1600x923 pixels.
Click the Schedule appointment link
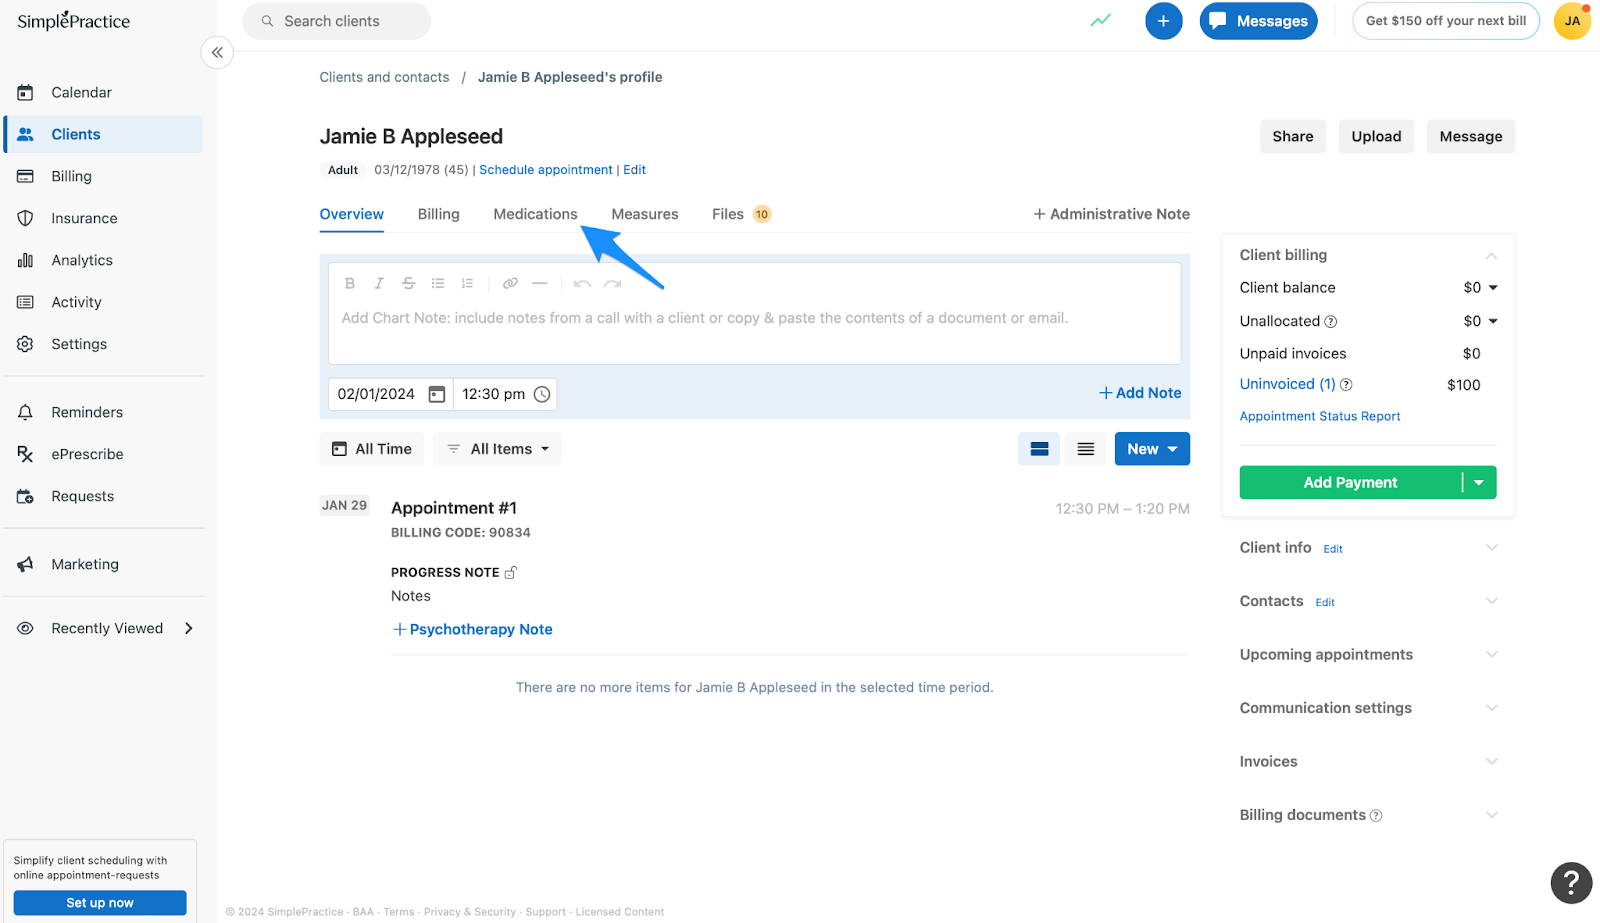pyautogui.click(x=545, y=169)
